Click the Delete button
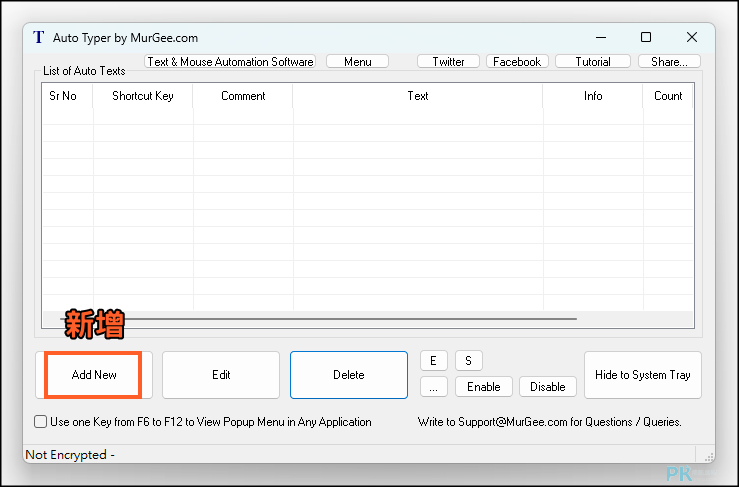 coord(349,375)
